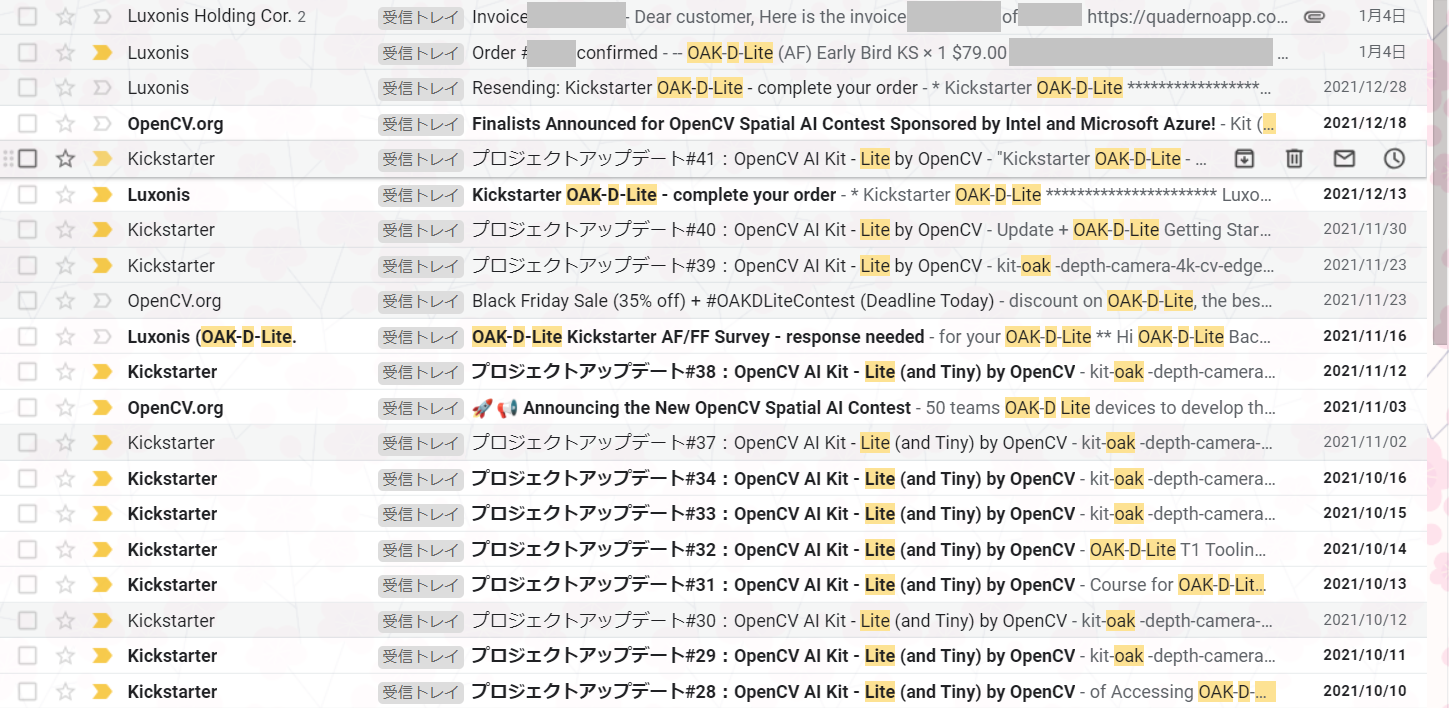Open the AF/FF Survey response needed email

coord(700,337)
